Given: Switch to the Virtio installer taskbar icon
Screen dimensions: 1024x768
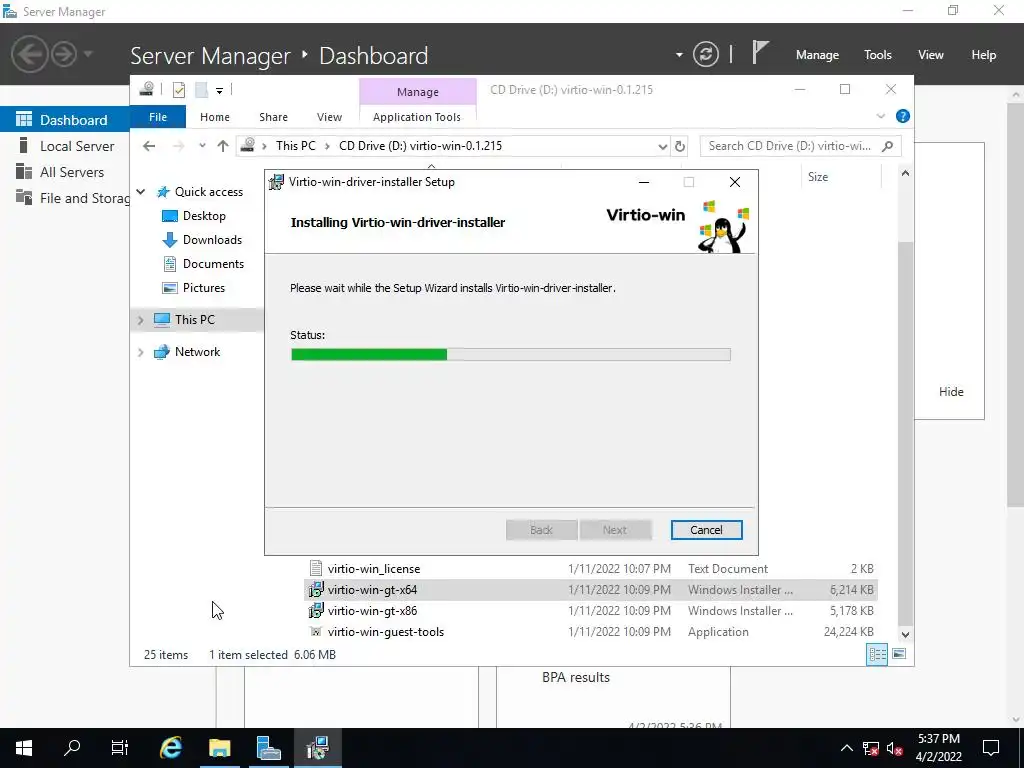Looking at the screenshot, I should (x=317, y=748).
